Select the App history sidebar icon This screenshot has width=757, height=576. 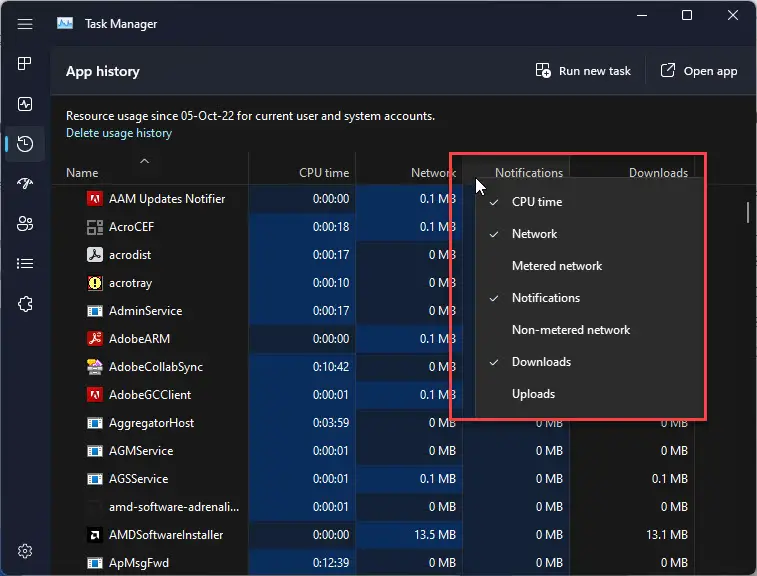[25, 144]
